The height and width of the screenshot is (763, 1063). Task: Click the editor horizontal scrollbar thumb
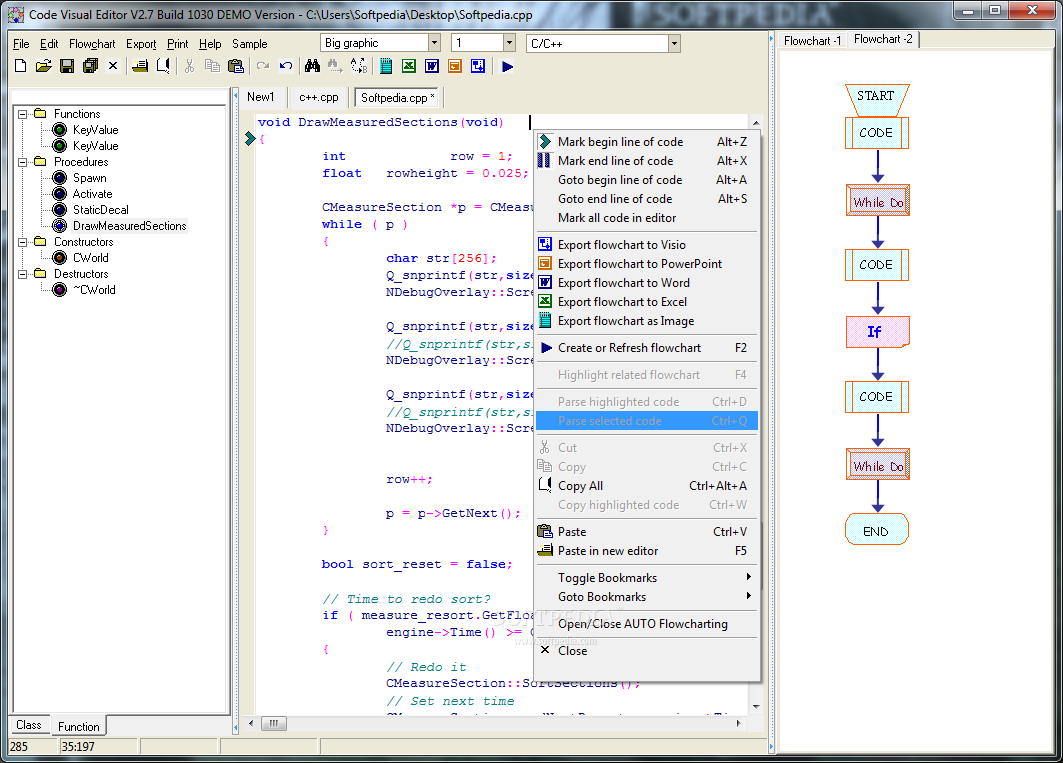[273, 723]
